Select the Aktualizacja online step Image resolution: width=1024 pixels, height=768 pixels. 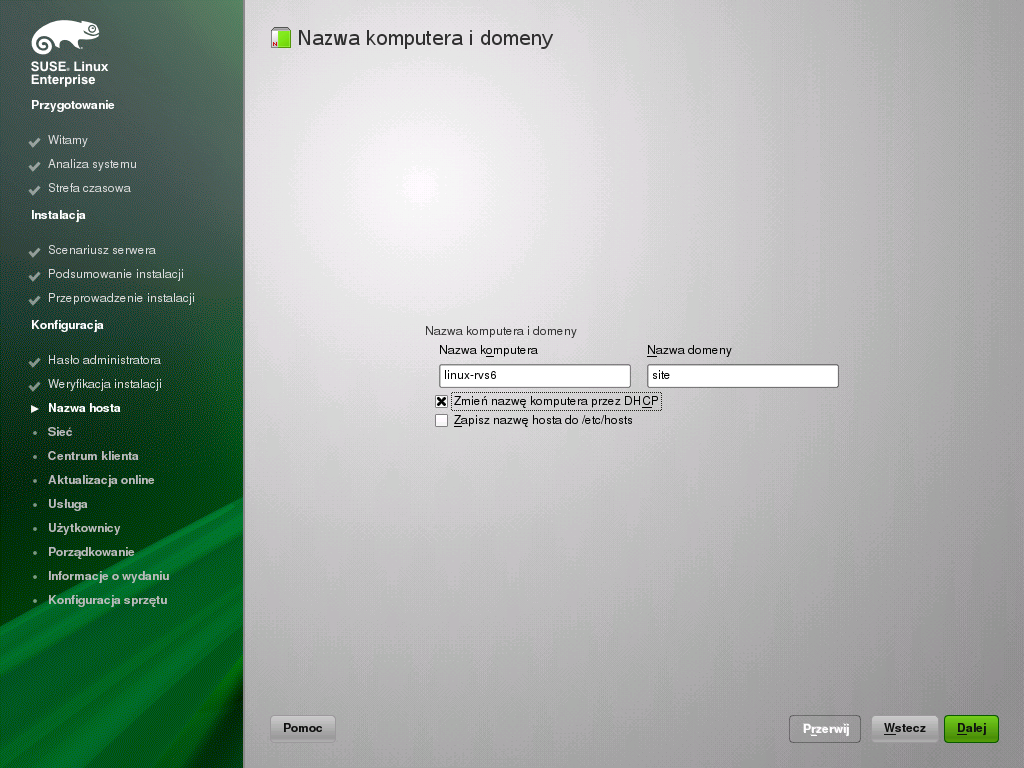click(101, 480)
